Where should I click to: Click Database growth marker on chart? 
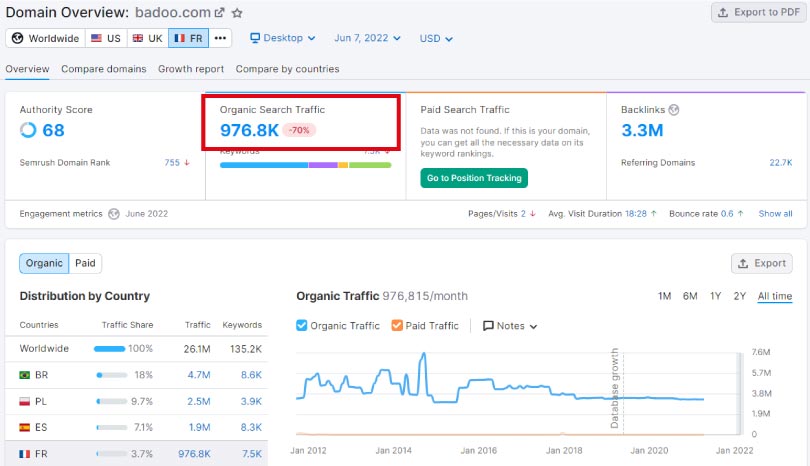pos(615,389)
